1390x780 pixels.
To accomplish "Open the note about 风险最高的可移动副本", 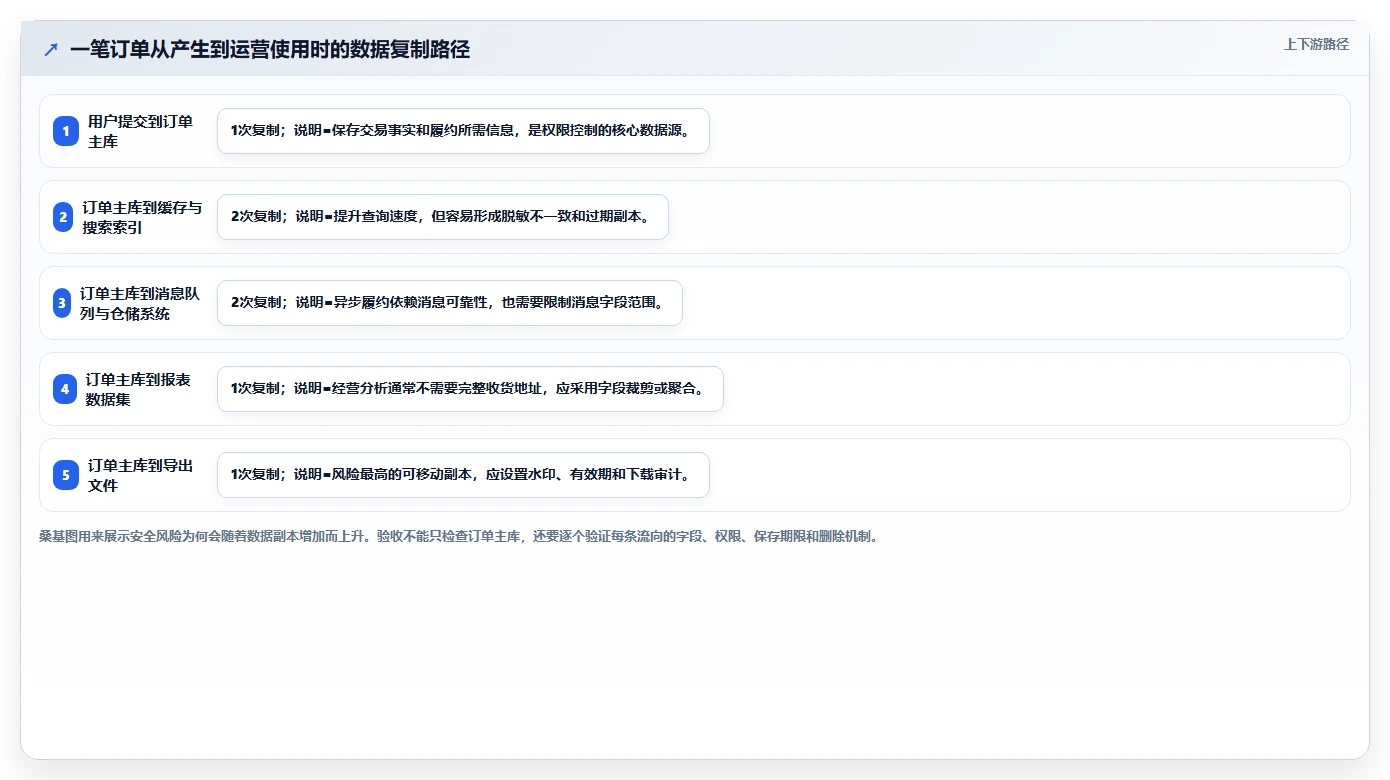I will (x=463, y=475).
